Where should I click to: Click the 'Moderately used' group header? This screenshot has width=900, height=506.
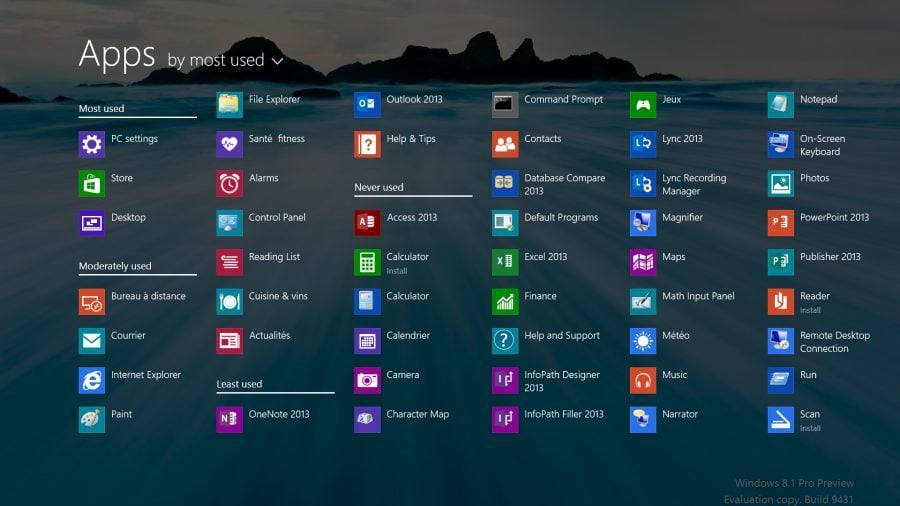[115, 266]
